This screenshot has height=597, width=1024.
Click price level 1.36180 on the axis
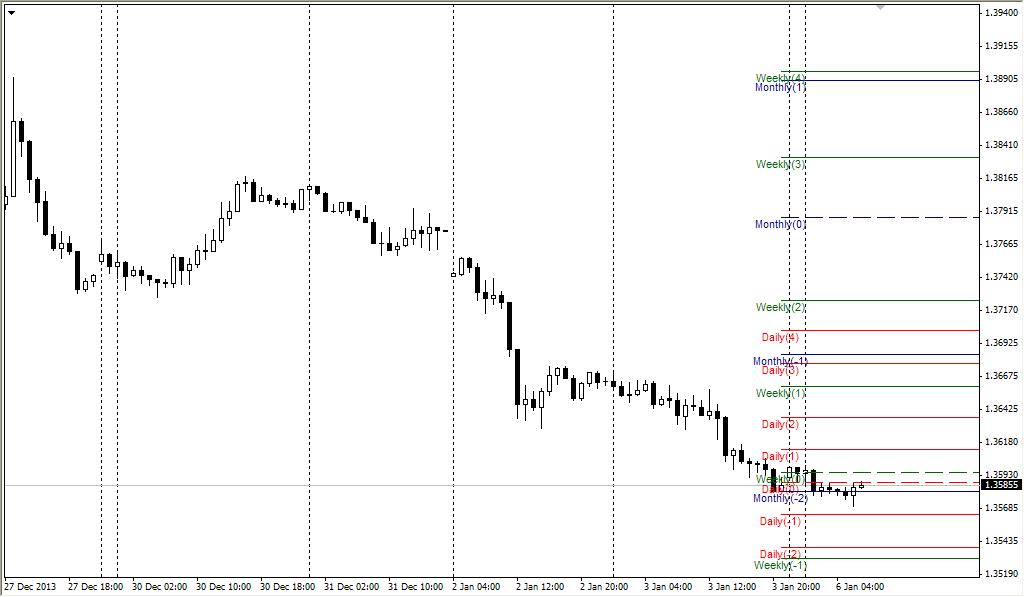tap(1001, 442)
